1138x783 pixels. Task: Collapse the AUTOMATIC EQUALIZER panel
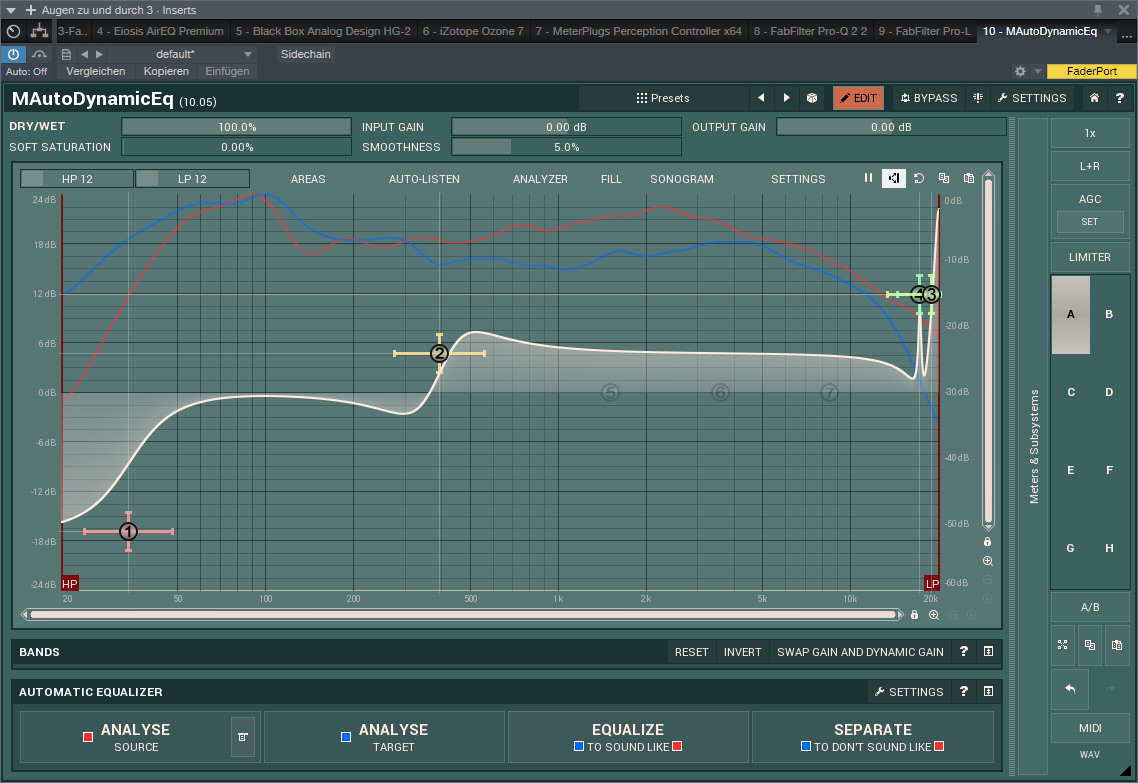[988, 692]
